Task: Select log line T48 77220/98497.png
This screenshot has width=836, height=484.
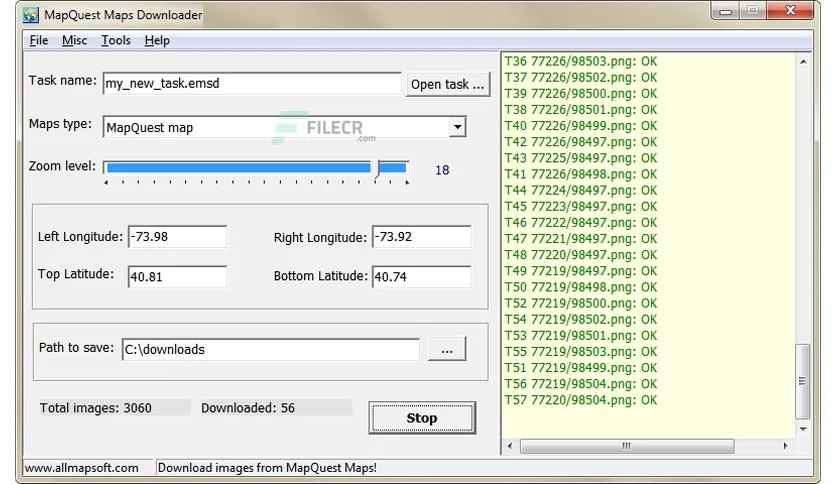Action: click(581, 255)
